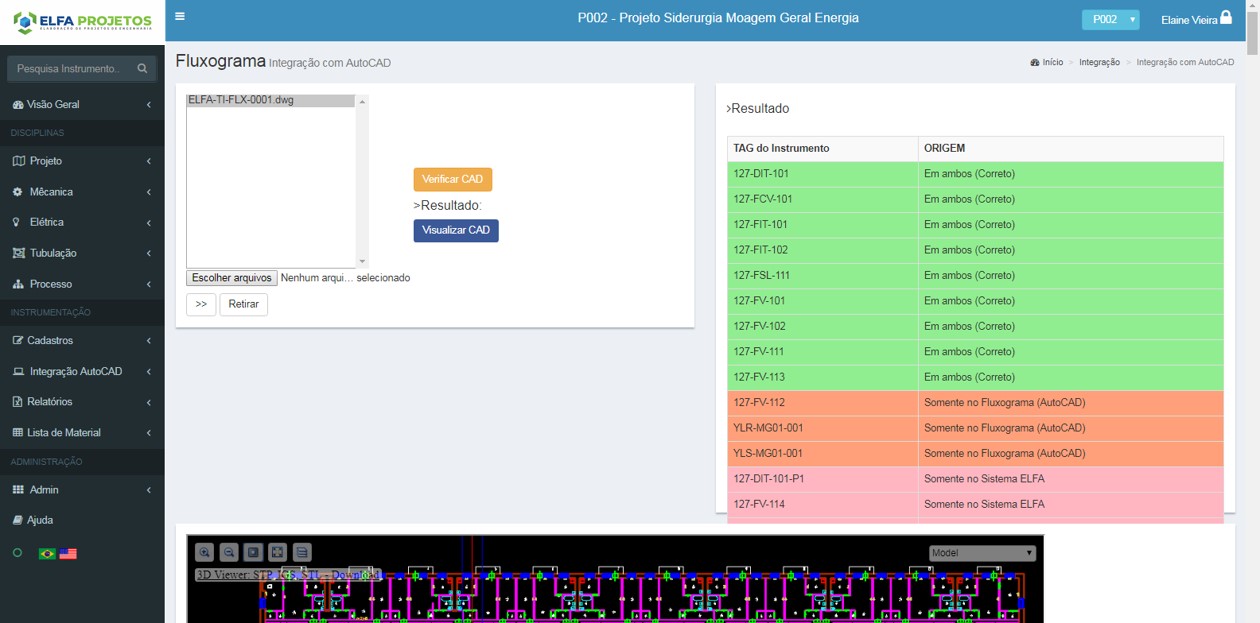The width and height of the screenshot is (1260, 623).
Task: Click the search magnifier icon in sidebar
Action: click(x=142, y=69)
